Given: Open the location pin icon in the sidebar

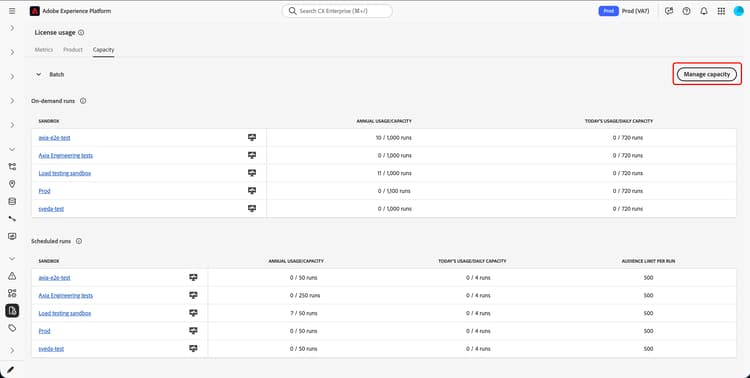Looking at the screenshot, I should (12, 184).
